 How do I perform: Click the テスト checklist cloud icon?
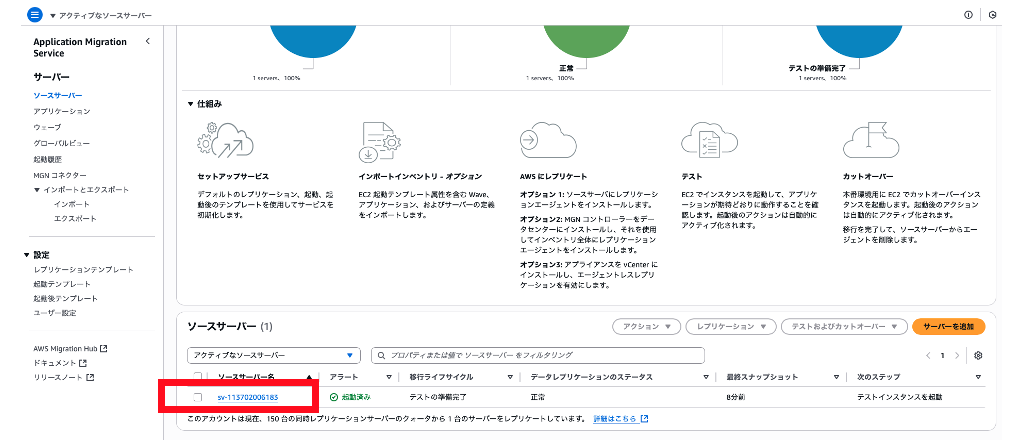click(x=709, y=140)
